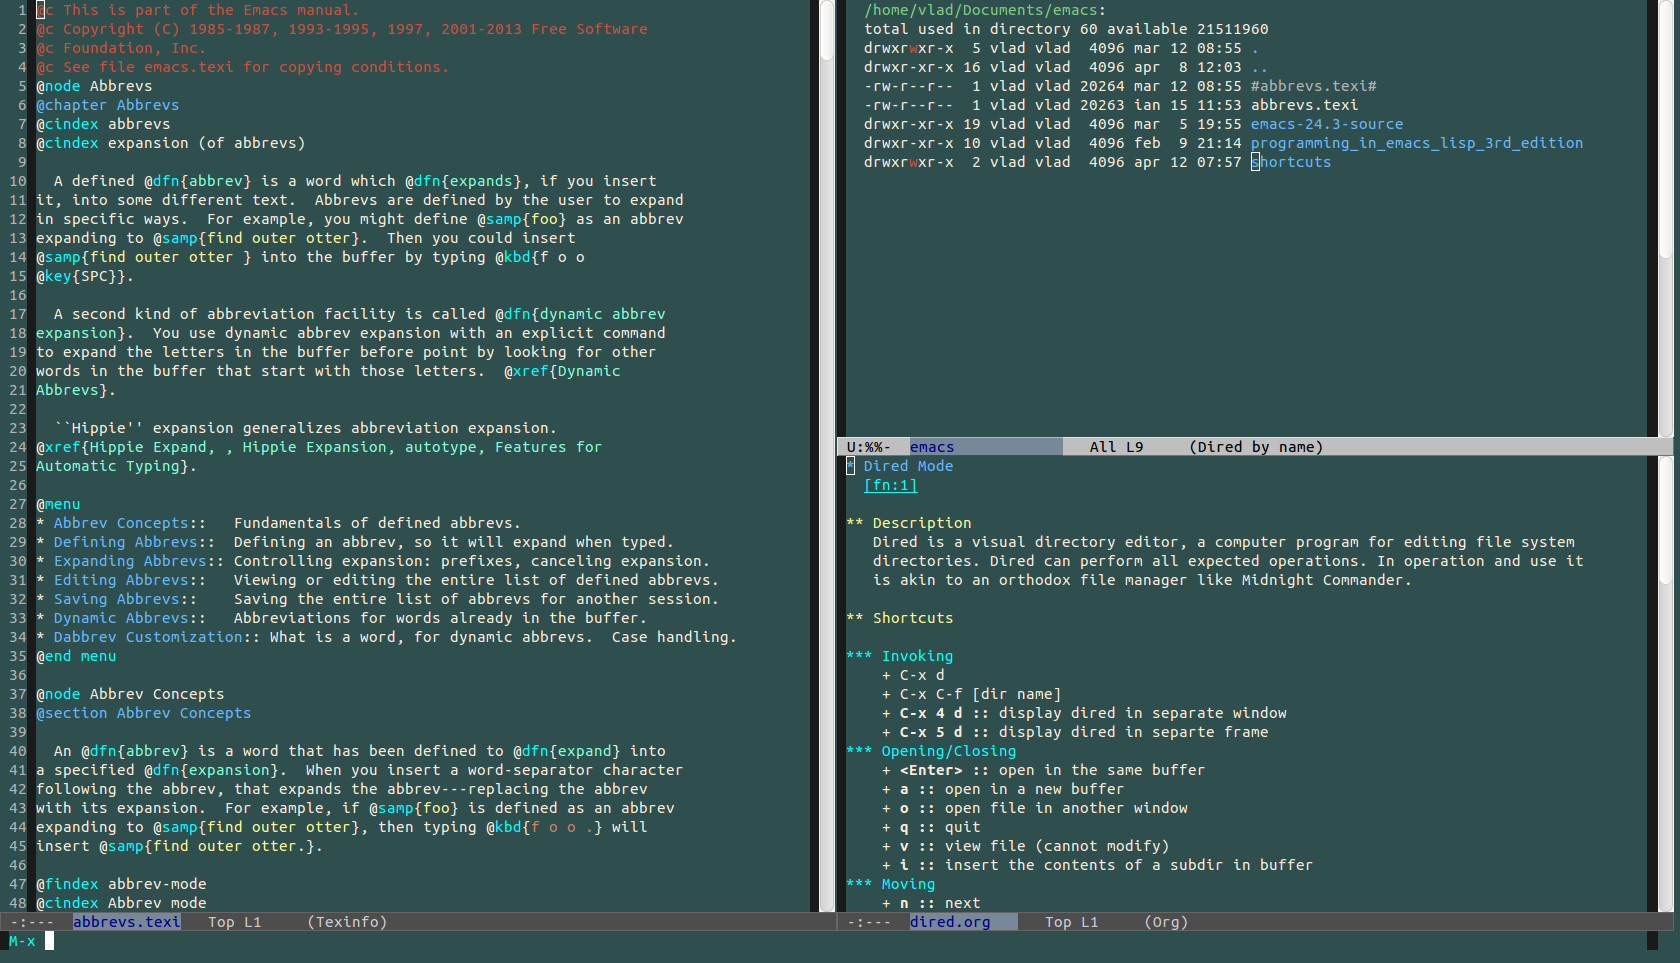Click the scrollbar of the dired window
The image size is (1680, 963).
coord(1665,218)
